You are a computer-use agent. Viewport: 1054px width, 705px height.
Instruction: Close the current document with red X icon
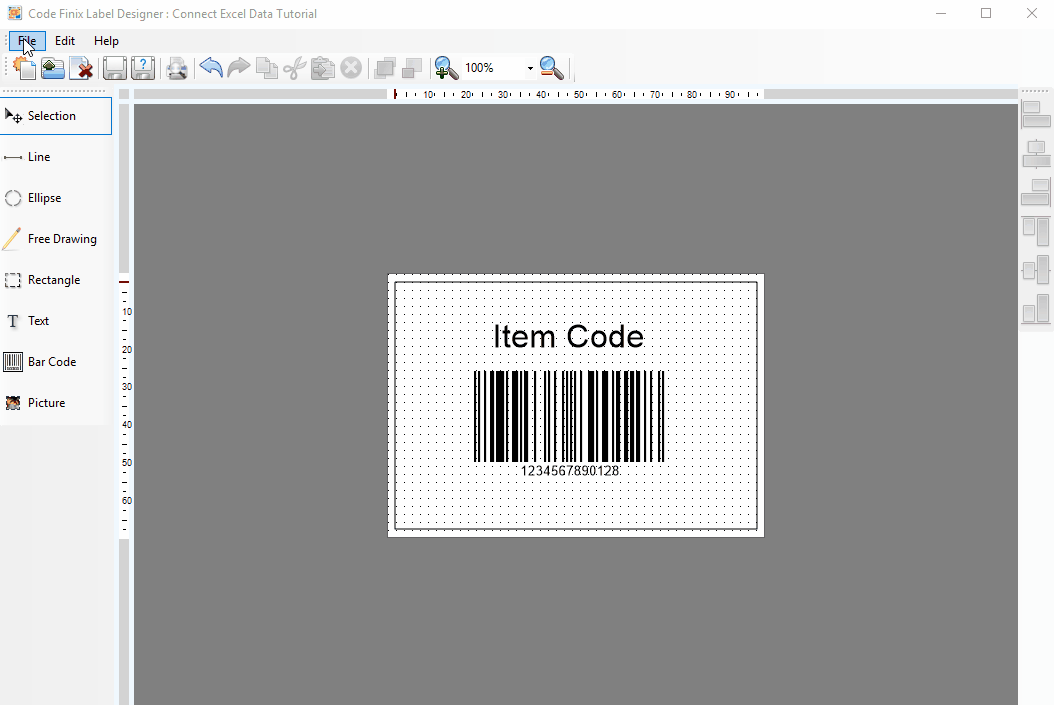click(81, 68)
